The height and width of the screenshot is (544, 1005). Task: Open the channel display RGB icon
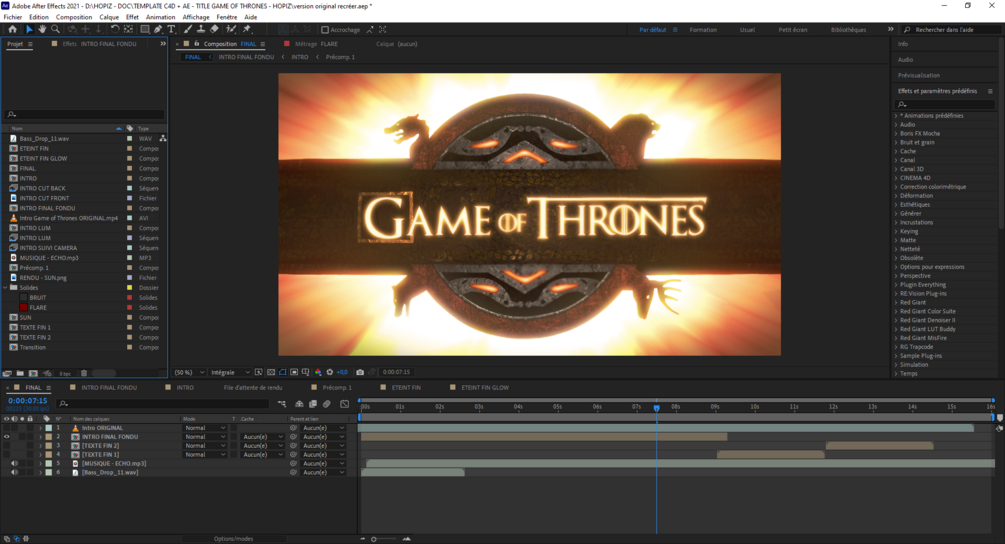(x=318, y=372)
